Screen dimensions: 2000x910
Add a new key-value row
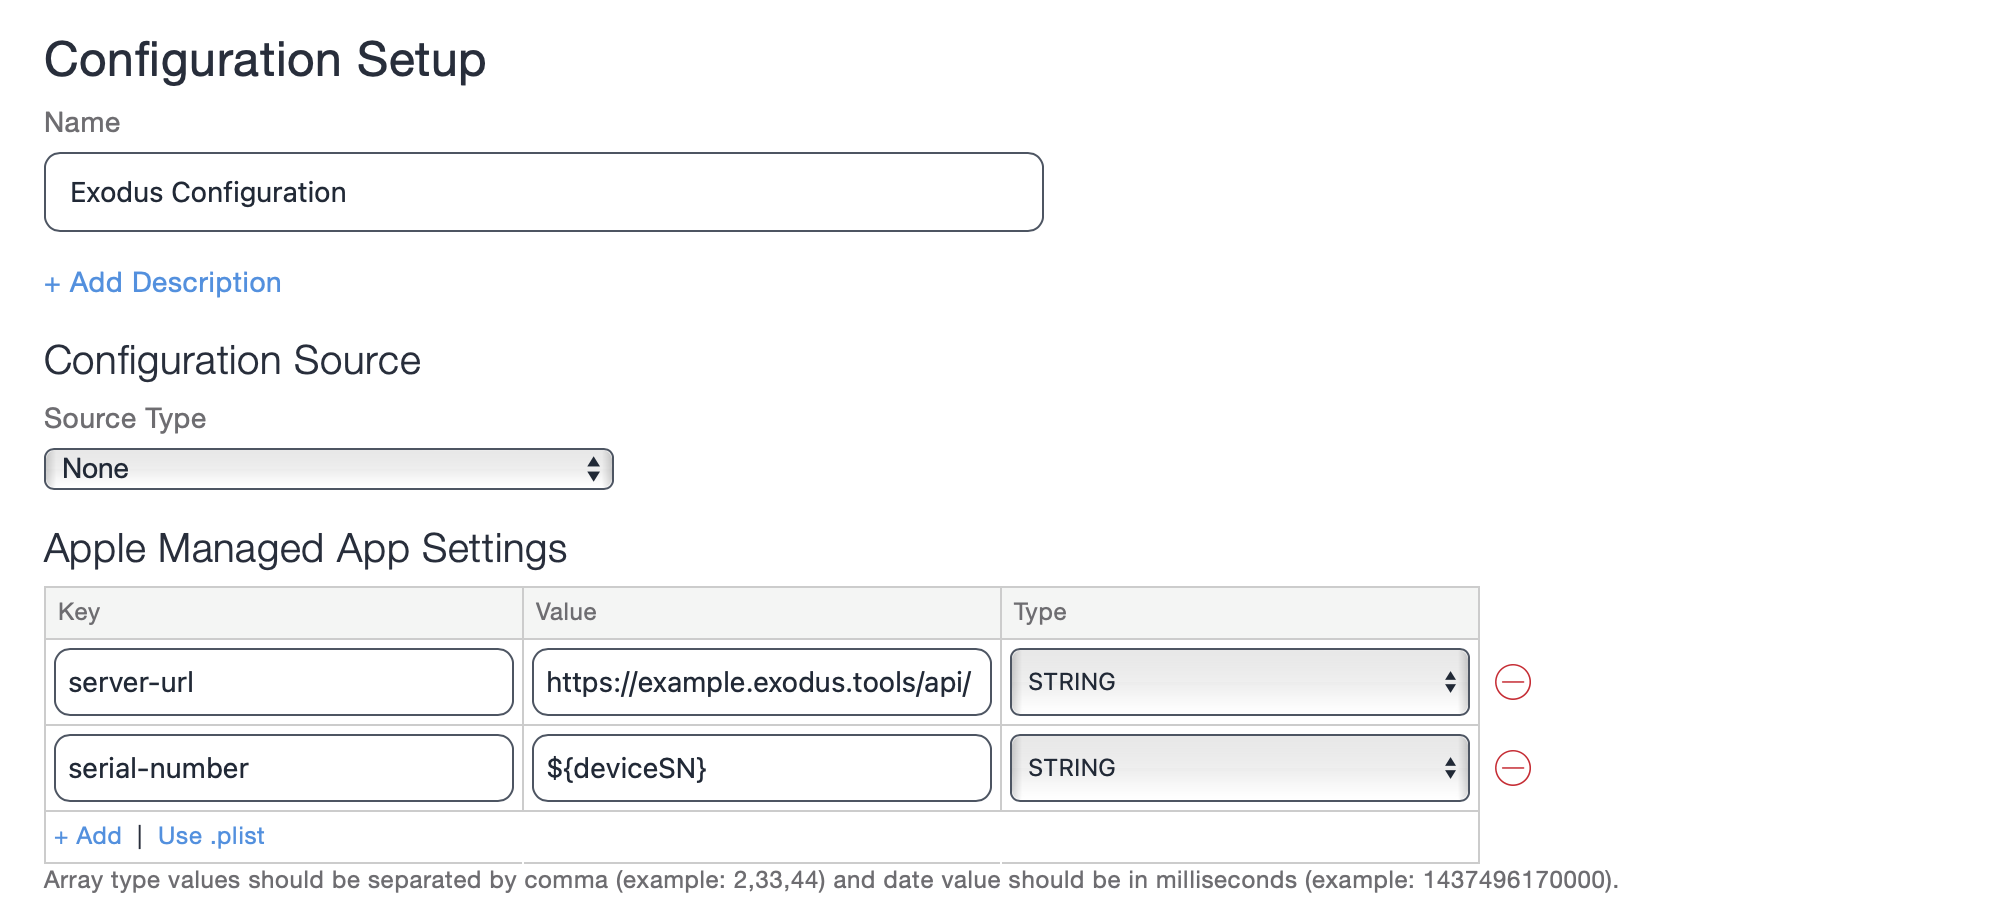(88, 836)
